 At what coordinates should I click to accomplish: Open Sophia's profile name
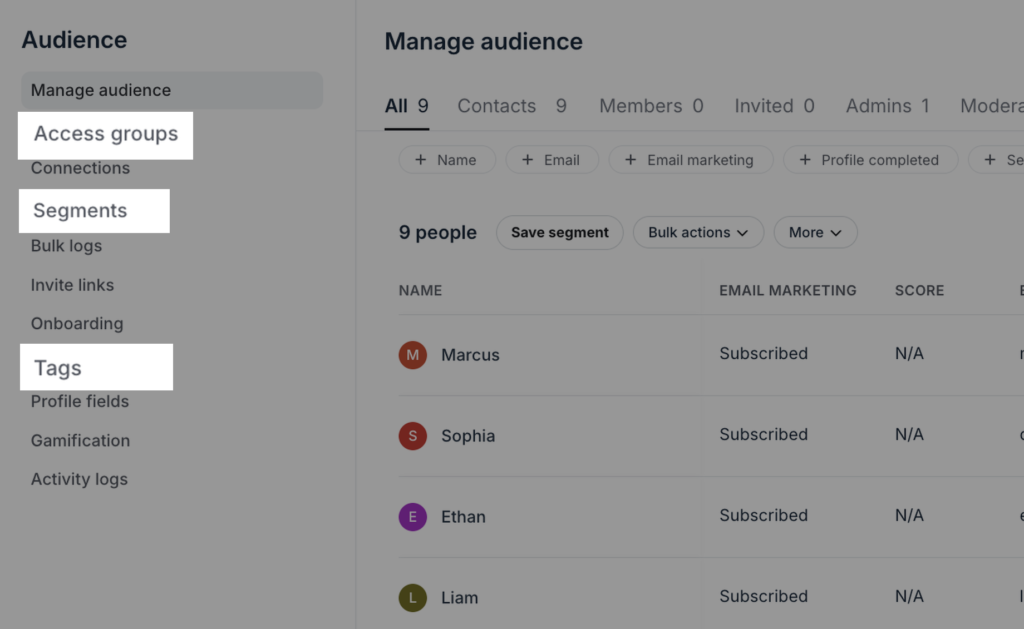click(x=468, y=436)
